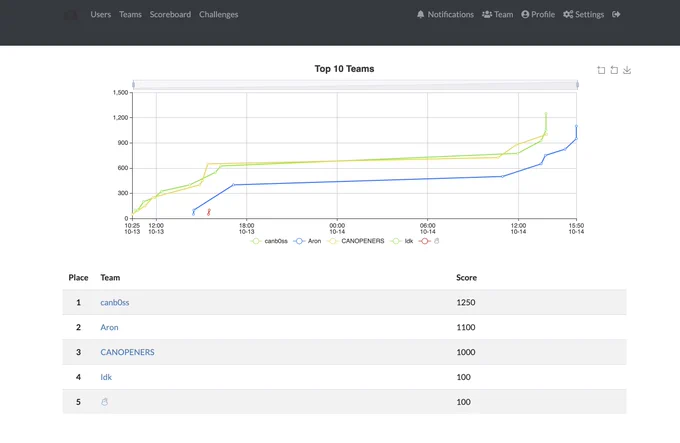Toggle CANOPENERS series in chart legend
Image resolution: width=680 pixels, height=443 pixels.
pyautogui.click(x=356, y=241)
